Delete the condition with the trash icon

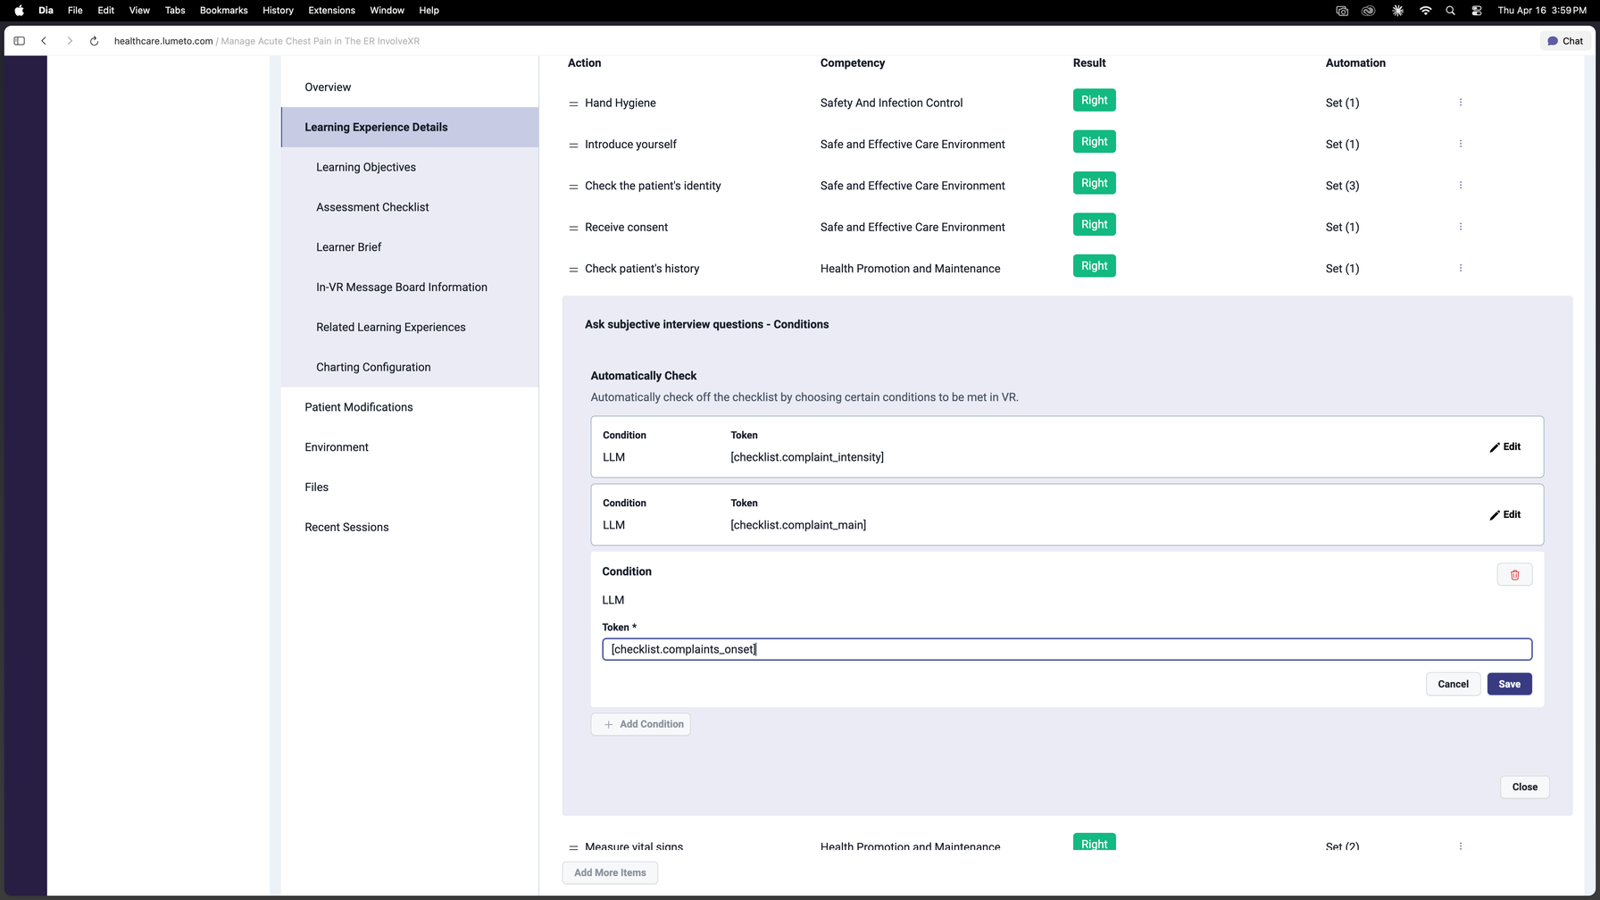(x=1514, y=575)
